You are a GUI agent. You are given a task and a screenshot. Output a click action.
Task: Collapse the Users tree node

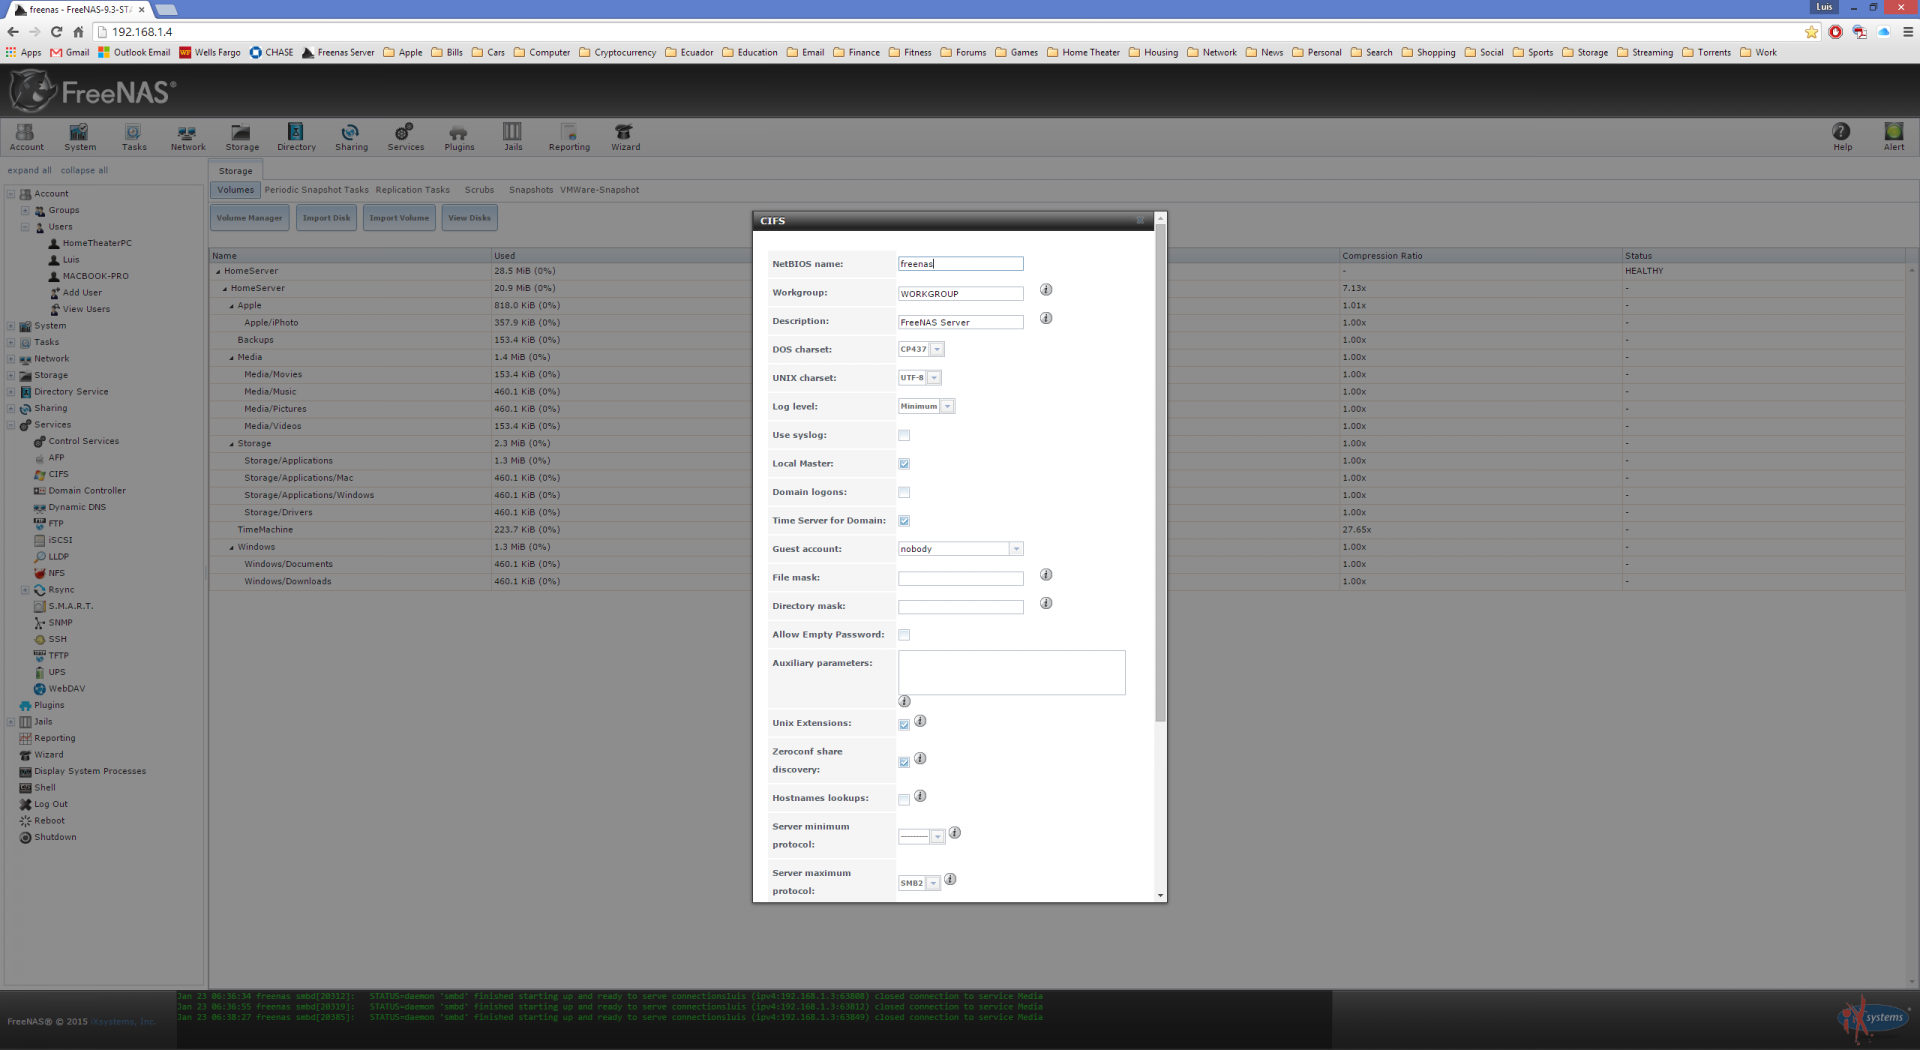(25, 227)
